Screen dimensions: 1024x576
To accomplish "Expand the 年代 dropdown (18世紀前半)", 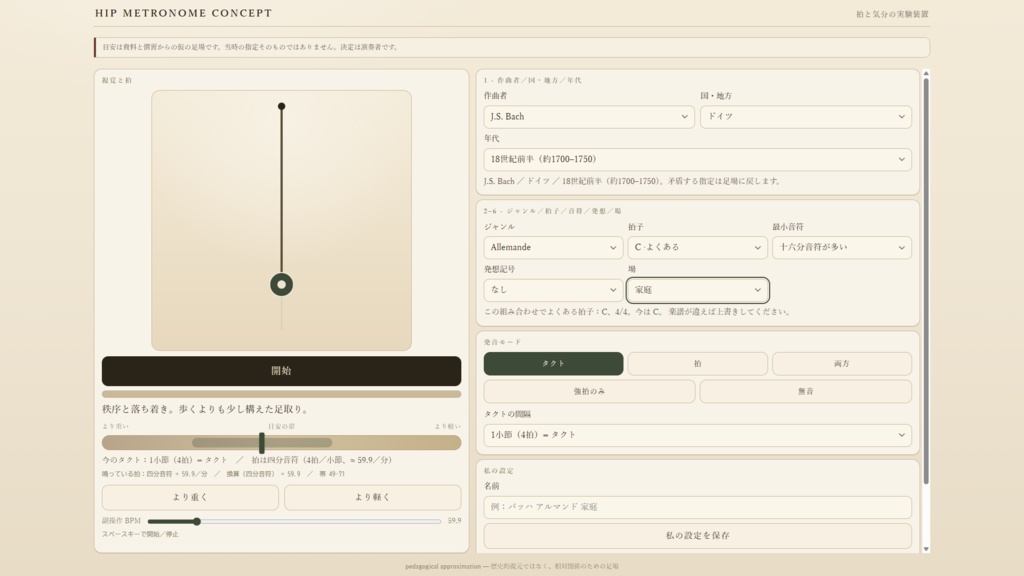I will 697,159.
